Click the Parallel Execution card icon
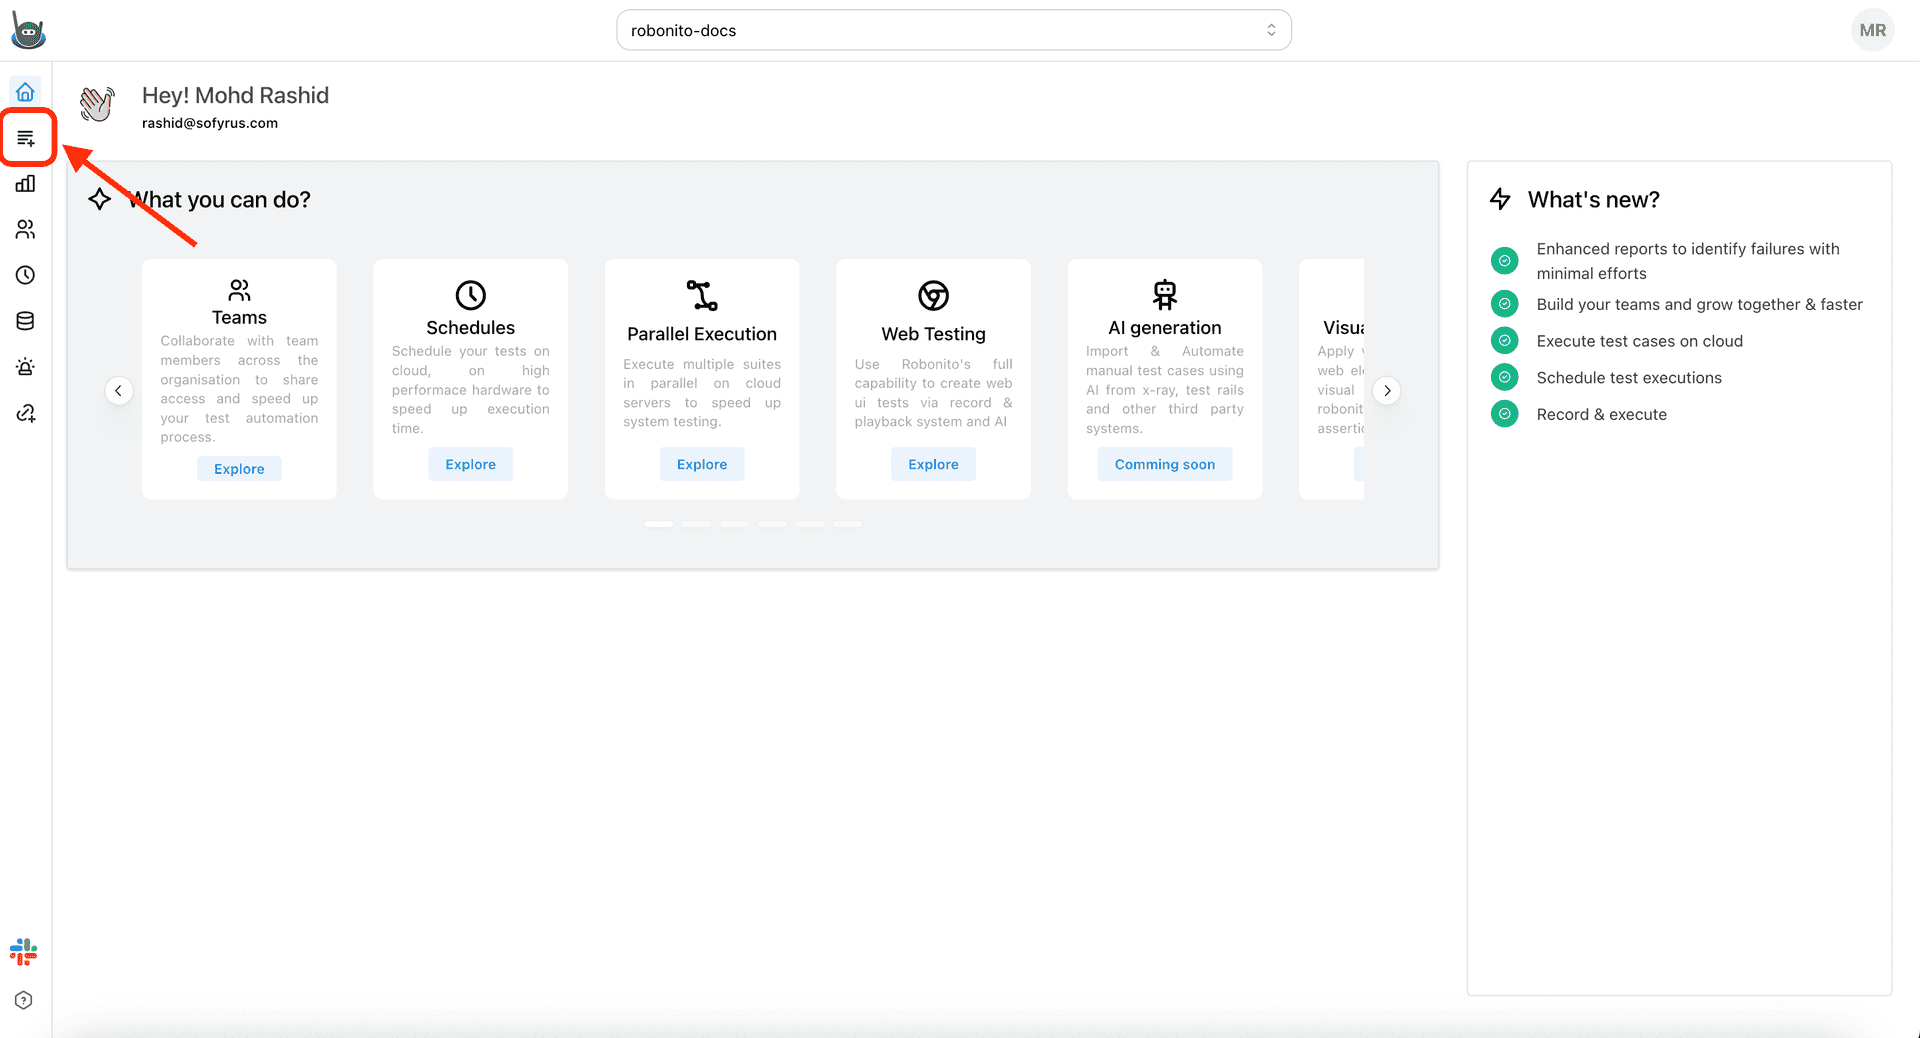The height and width of the screenshot is (1038, 1920). pos(702,295)
